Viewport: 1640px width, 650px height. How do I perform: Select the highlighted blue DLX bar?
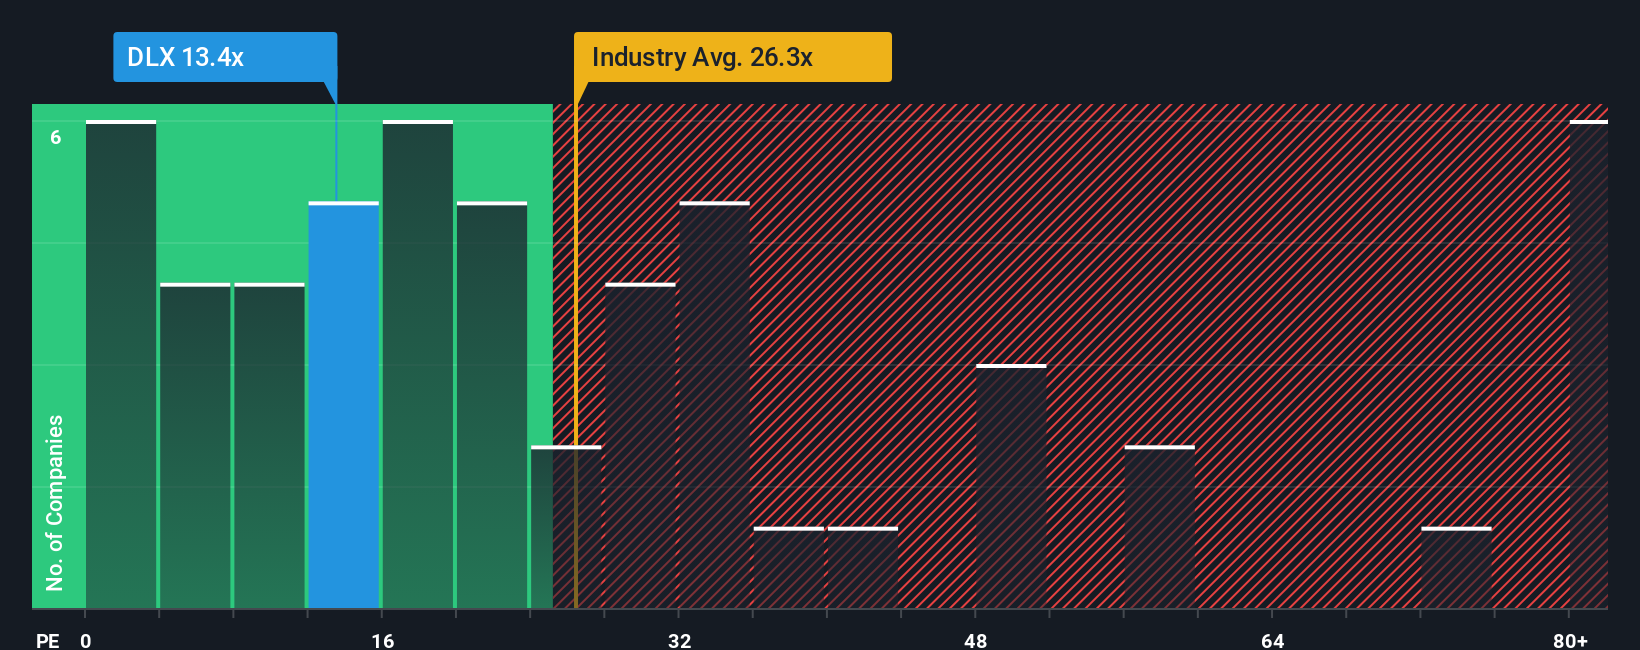tap(344, 405)
